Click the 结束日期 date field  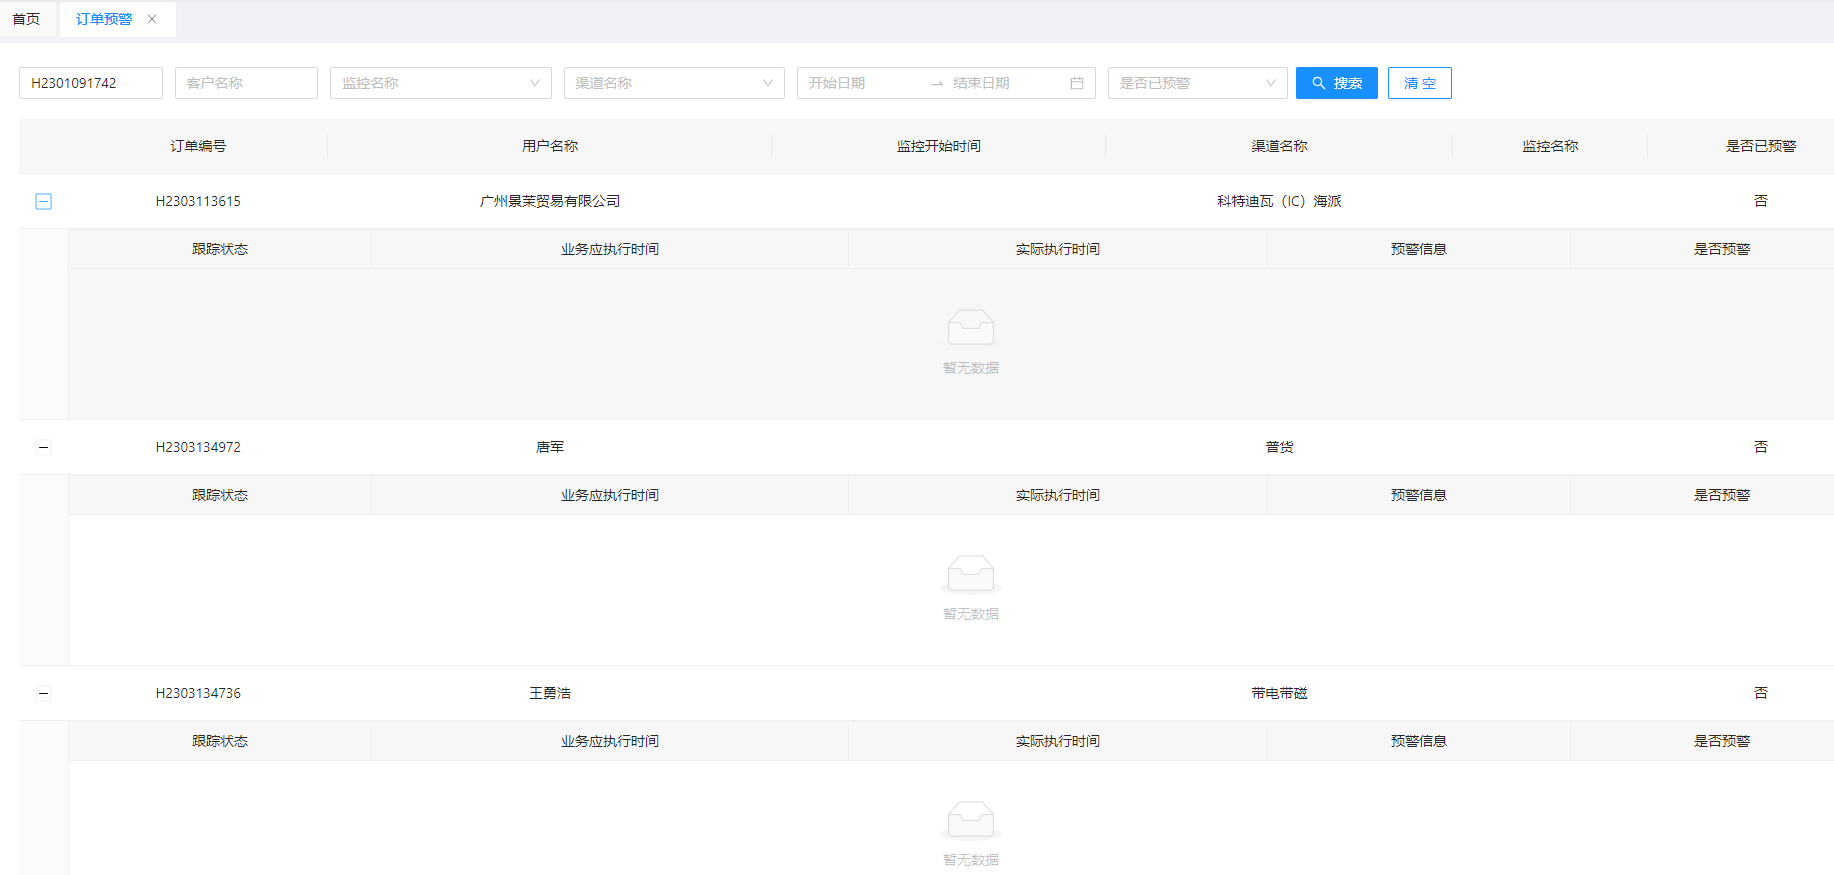coord(1000,83)
